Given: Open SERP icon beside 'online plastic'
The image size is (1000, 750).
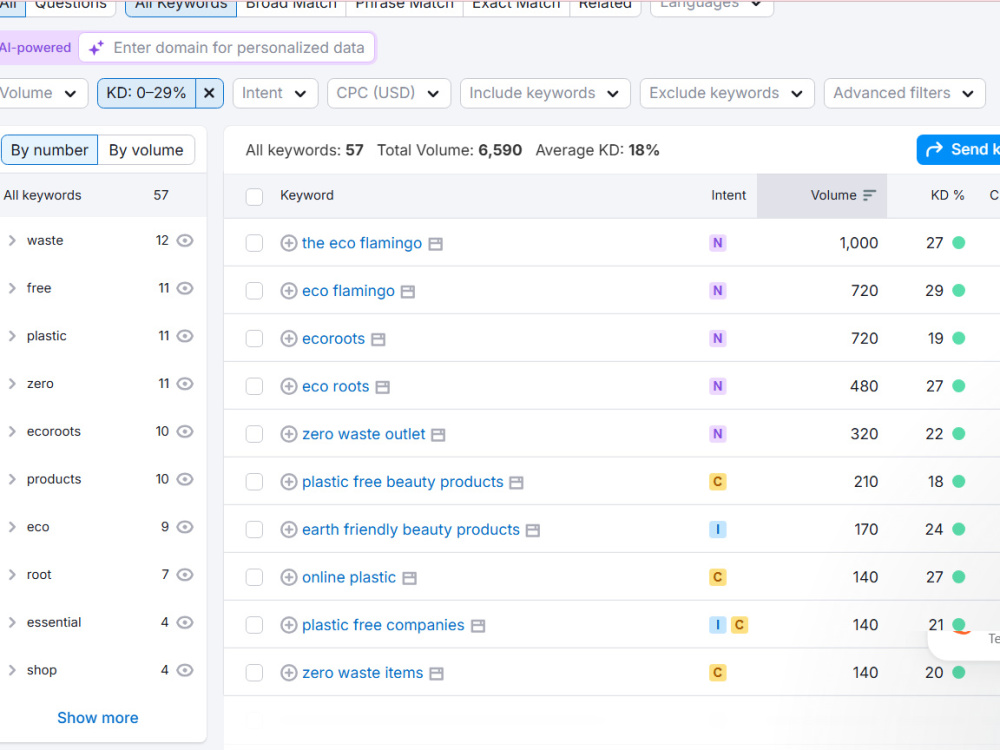Looking at the screenshot, I should click(409, 578).
